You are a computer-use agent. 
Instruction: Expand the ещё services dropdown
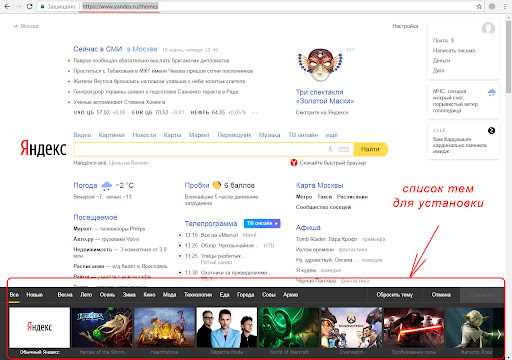[331, 135]
